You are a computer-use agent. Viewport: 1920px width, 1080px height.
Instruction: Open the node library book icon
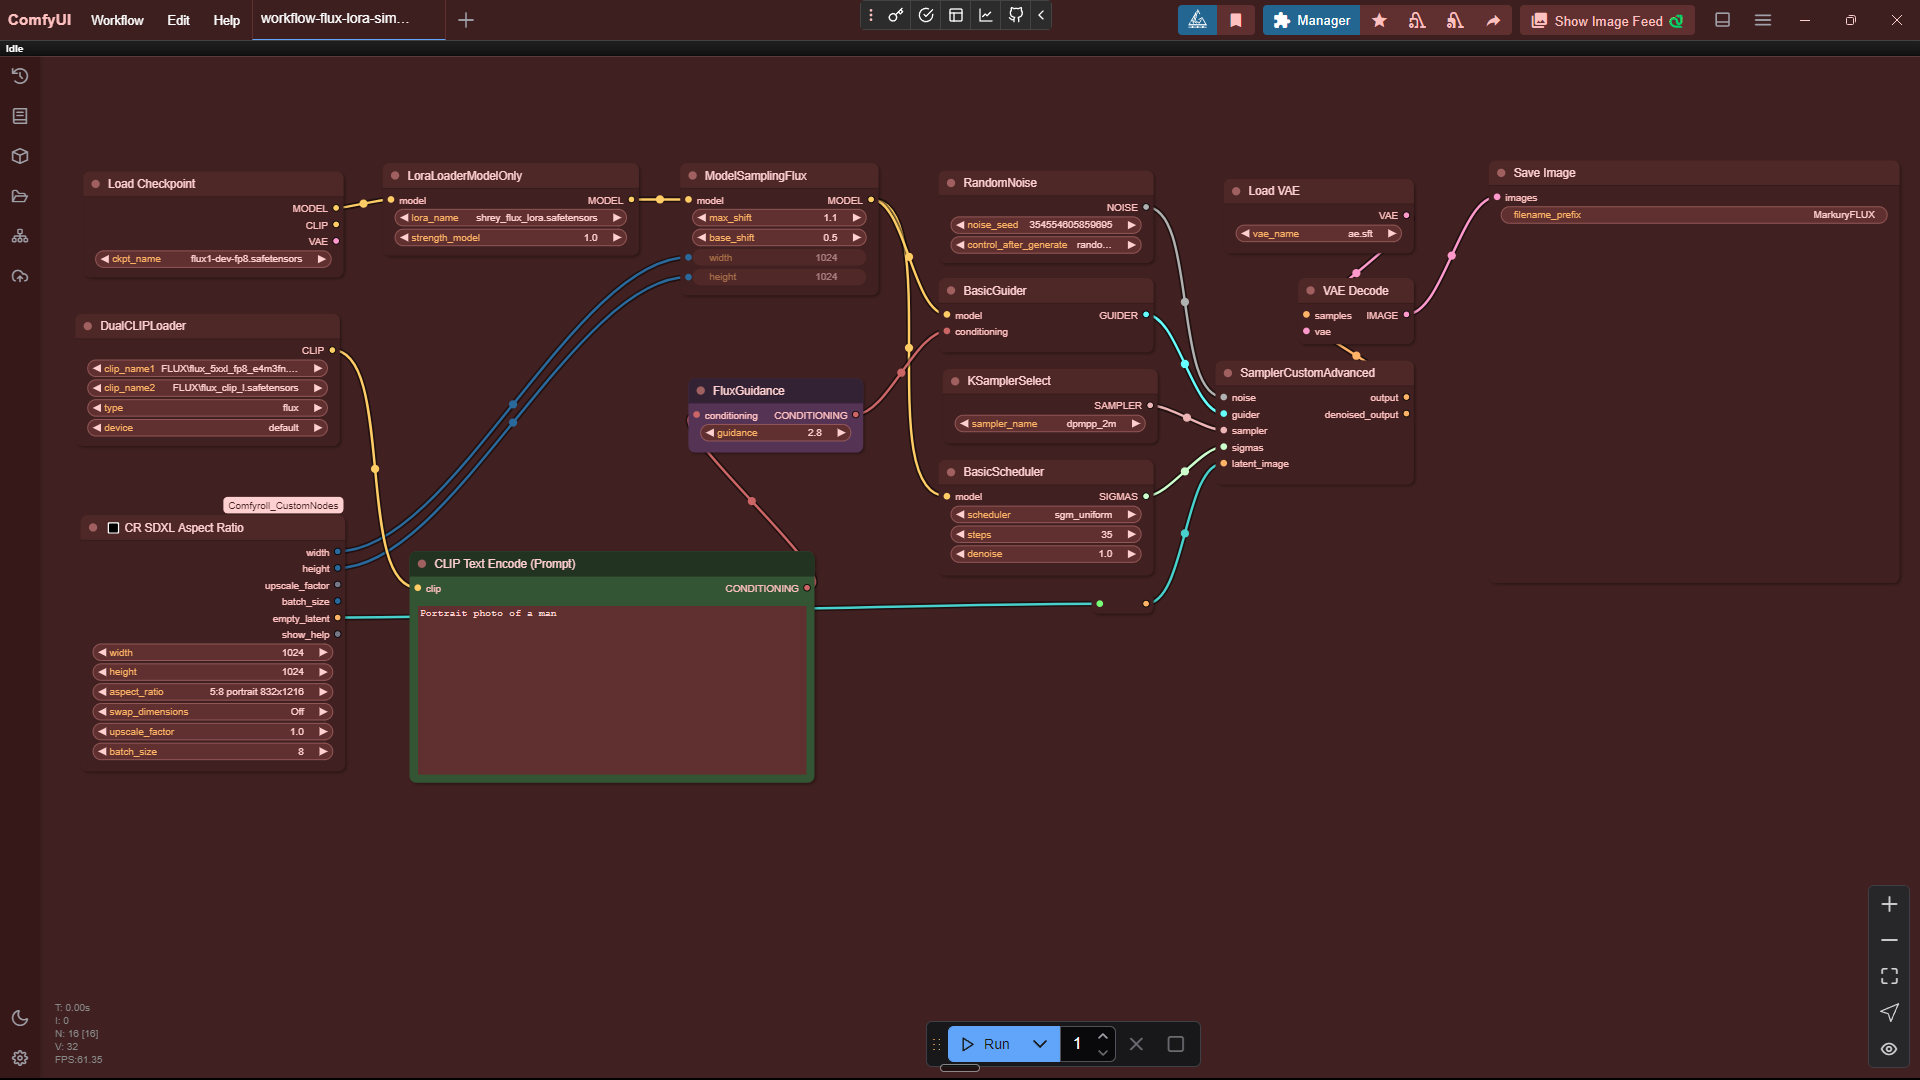coord(20,116)
